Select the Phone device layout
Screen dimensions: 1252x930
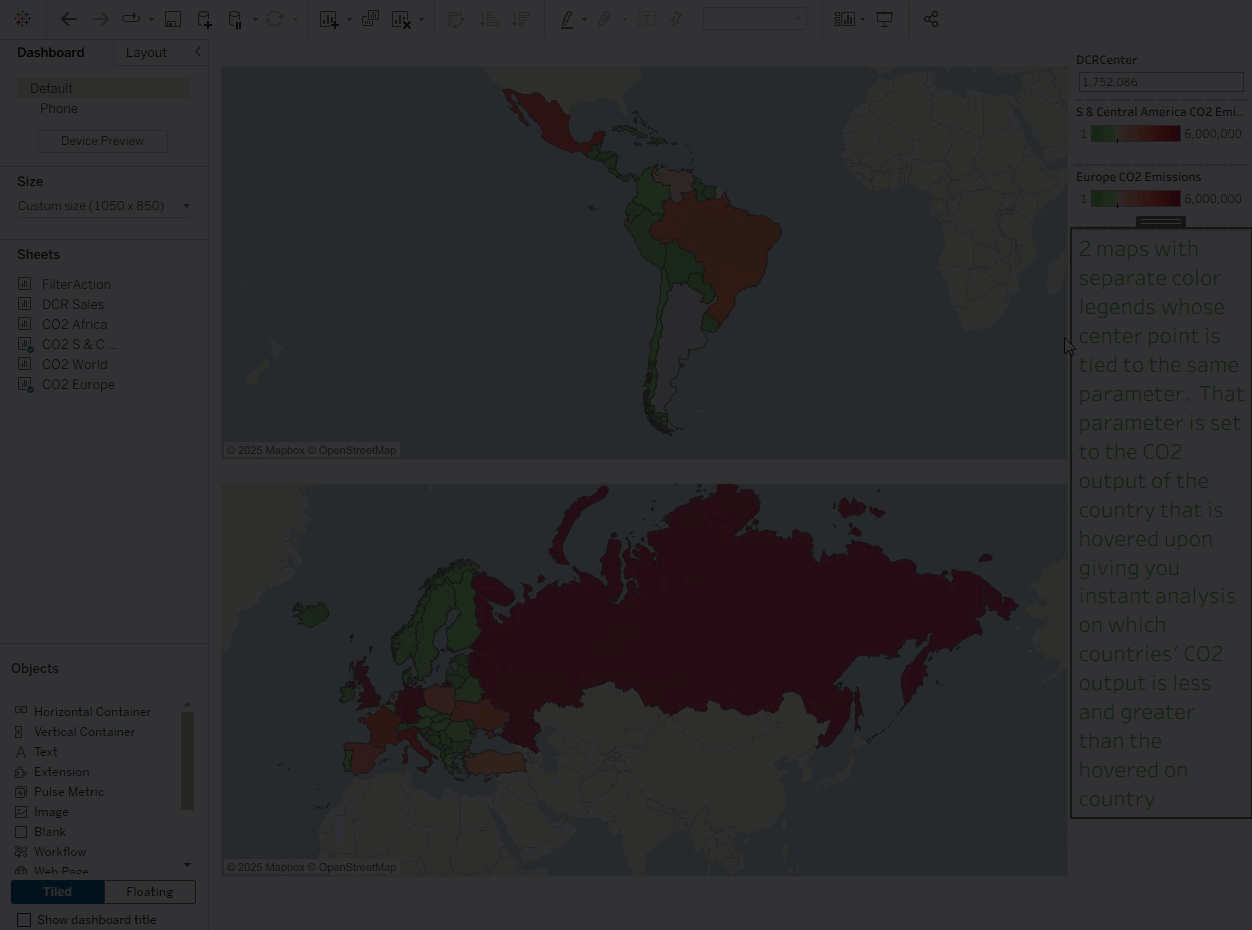(59, 108)
